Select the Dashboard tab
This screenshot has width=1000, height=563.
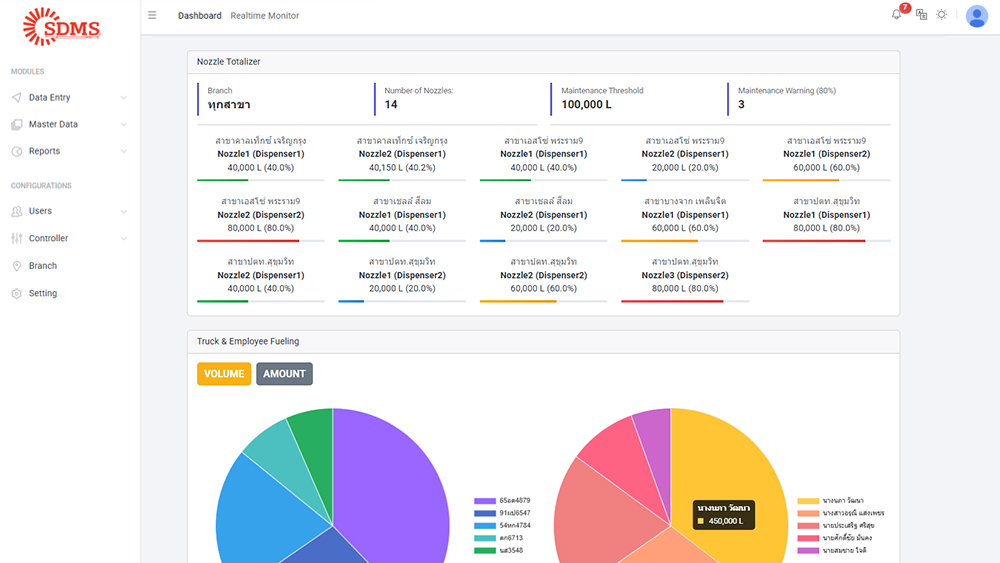199,16
